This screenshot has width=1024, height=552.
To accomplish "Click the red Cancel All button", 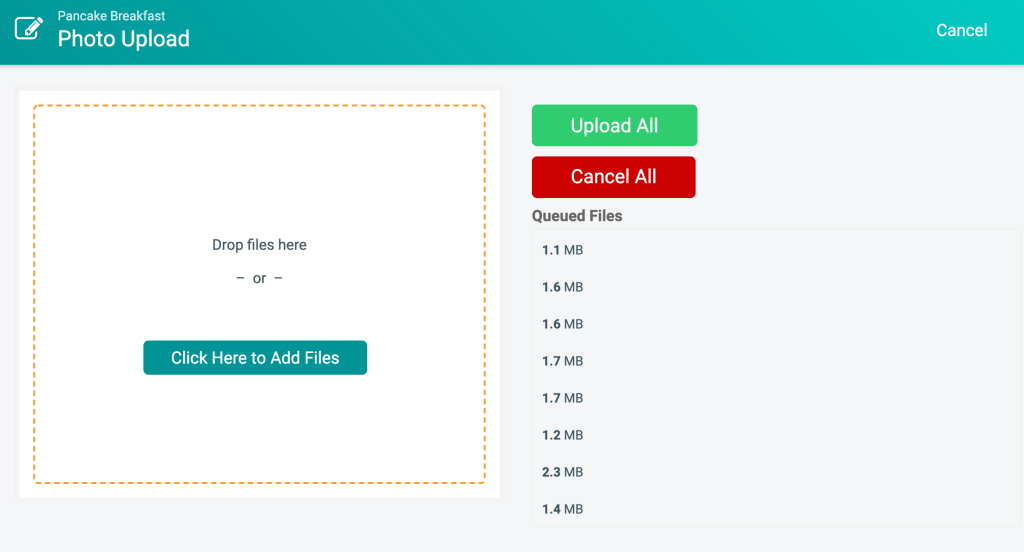I will [x=614, y=177].
